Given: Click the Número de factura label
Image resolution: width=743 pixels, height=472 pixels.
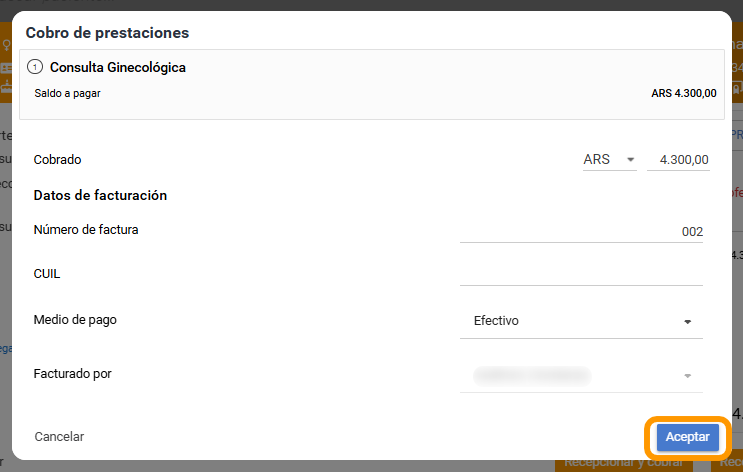Looking at the screenshot, I should point(86,230).
